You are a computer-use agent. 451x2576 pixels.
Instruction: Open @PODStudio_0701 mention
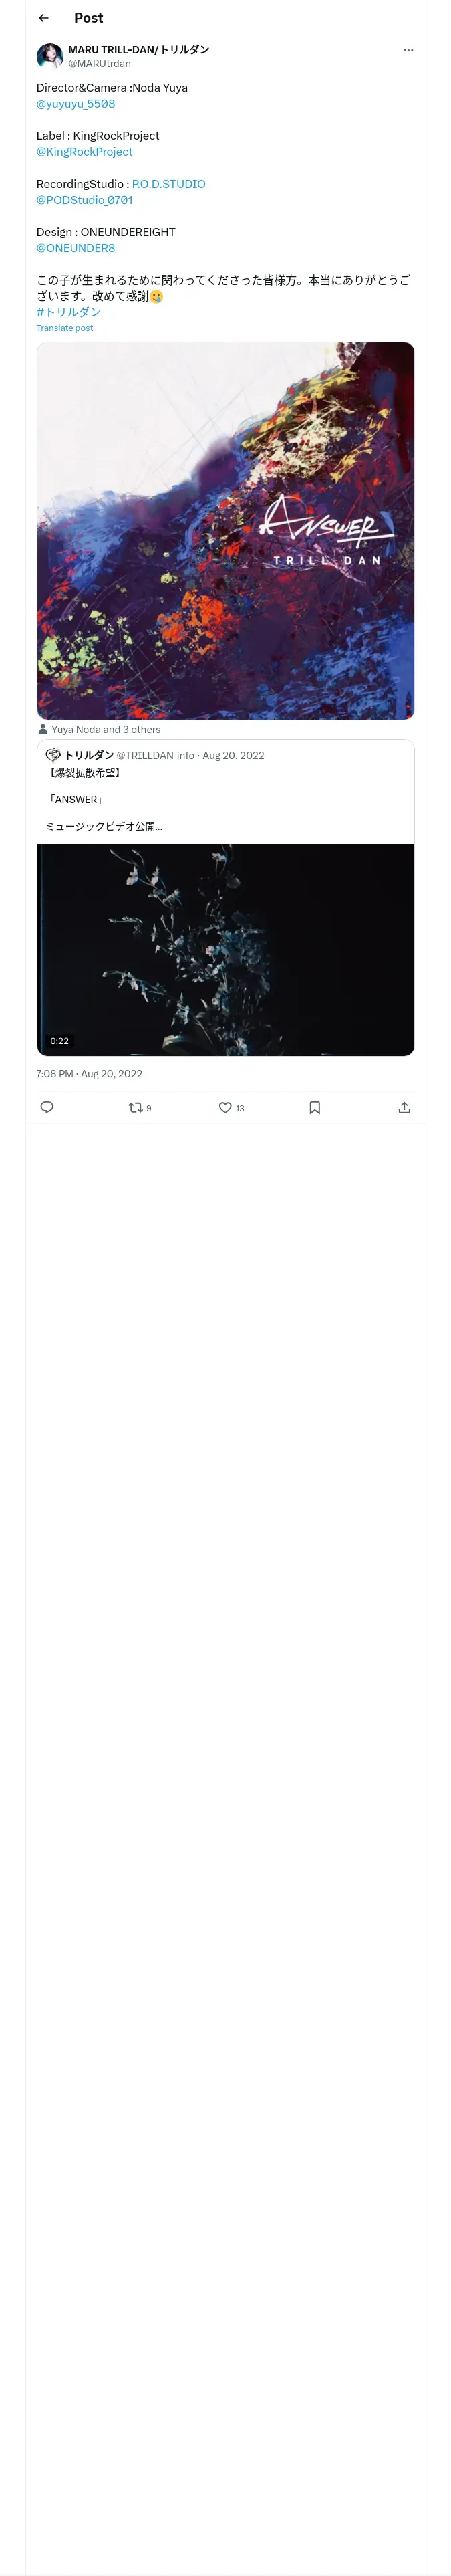pos(85,200)
